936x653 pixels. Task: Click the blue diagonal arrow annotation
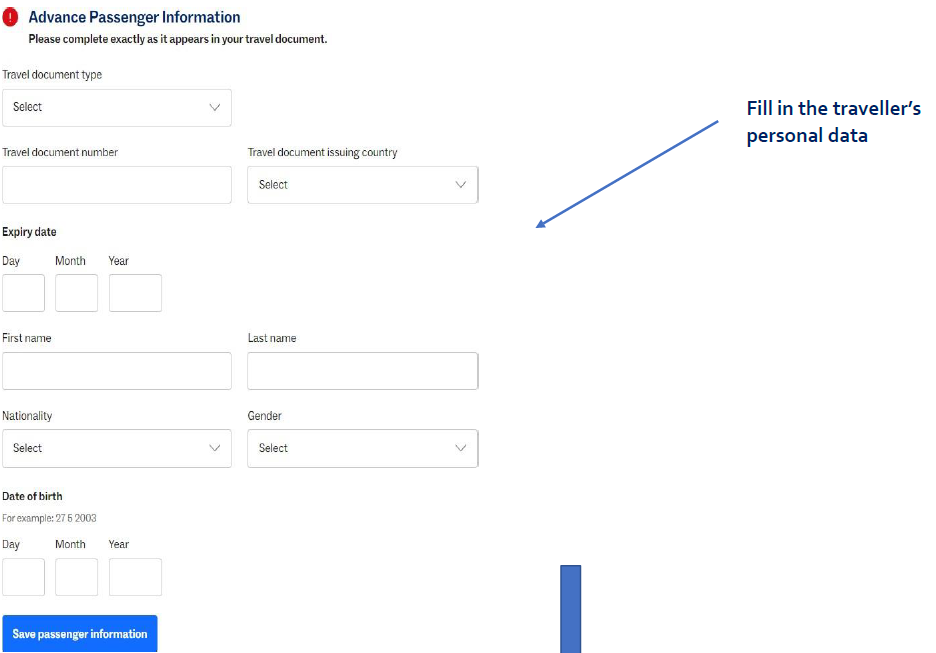tap(628, 174)
